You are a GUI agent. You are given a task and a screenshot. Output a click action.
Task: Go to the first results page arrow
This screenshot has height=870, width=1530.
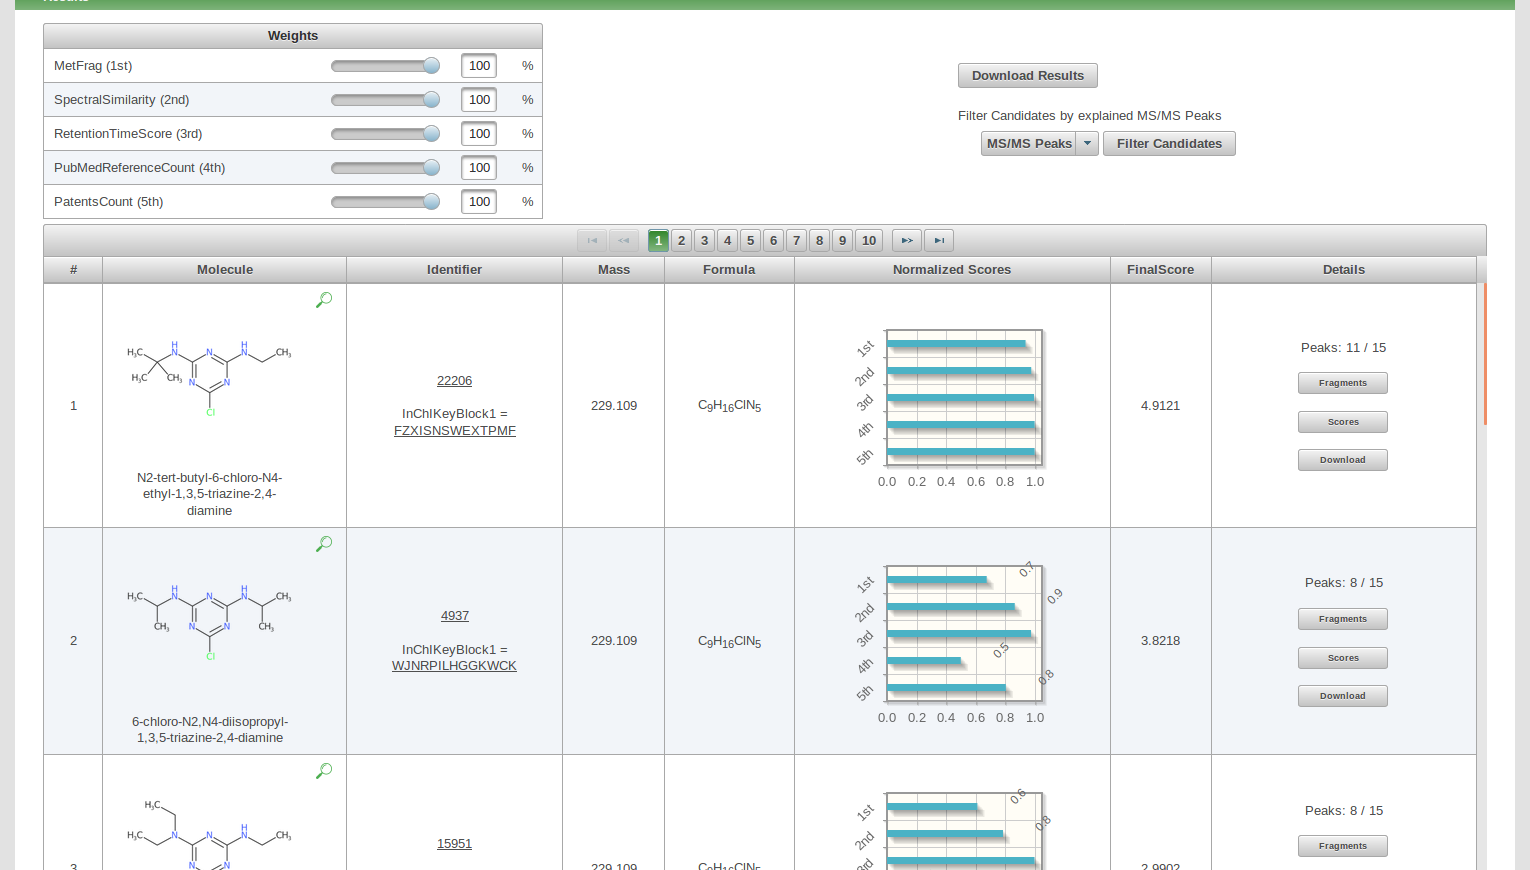tap(592, 240)
